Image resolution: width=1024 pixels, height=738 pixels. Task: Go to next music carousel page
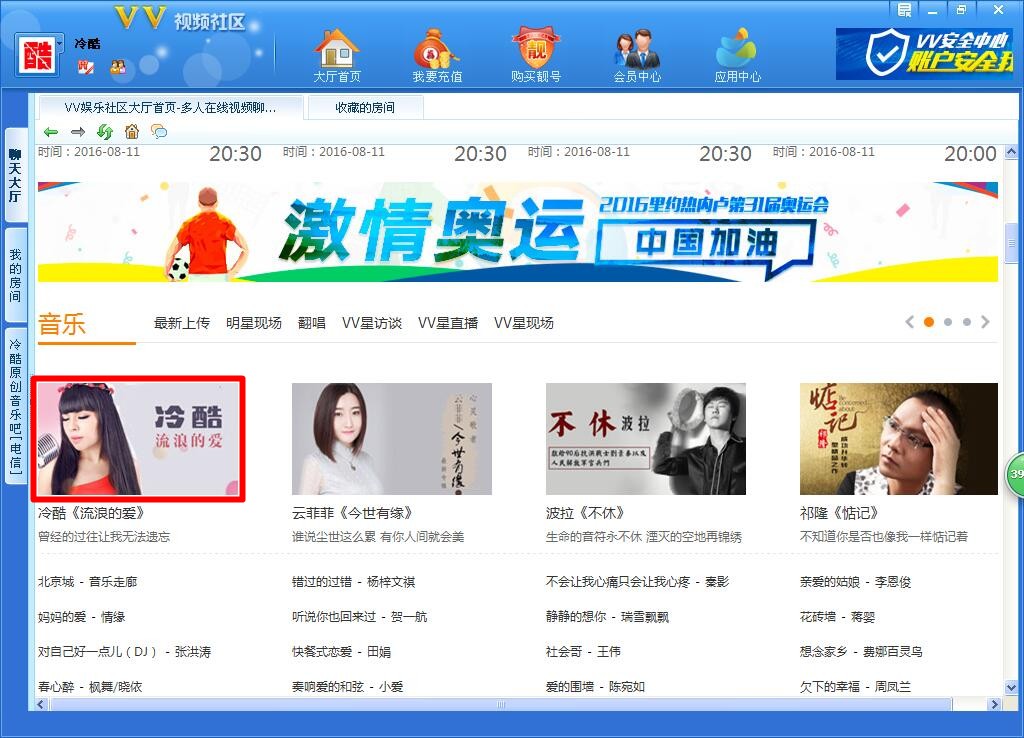986,322
